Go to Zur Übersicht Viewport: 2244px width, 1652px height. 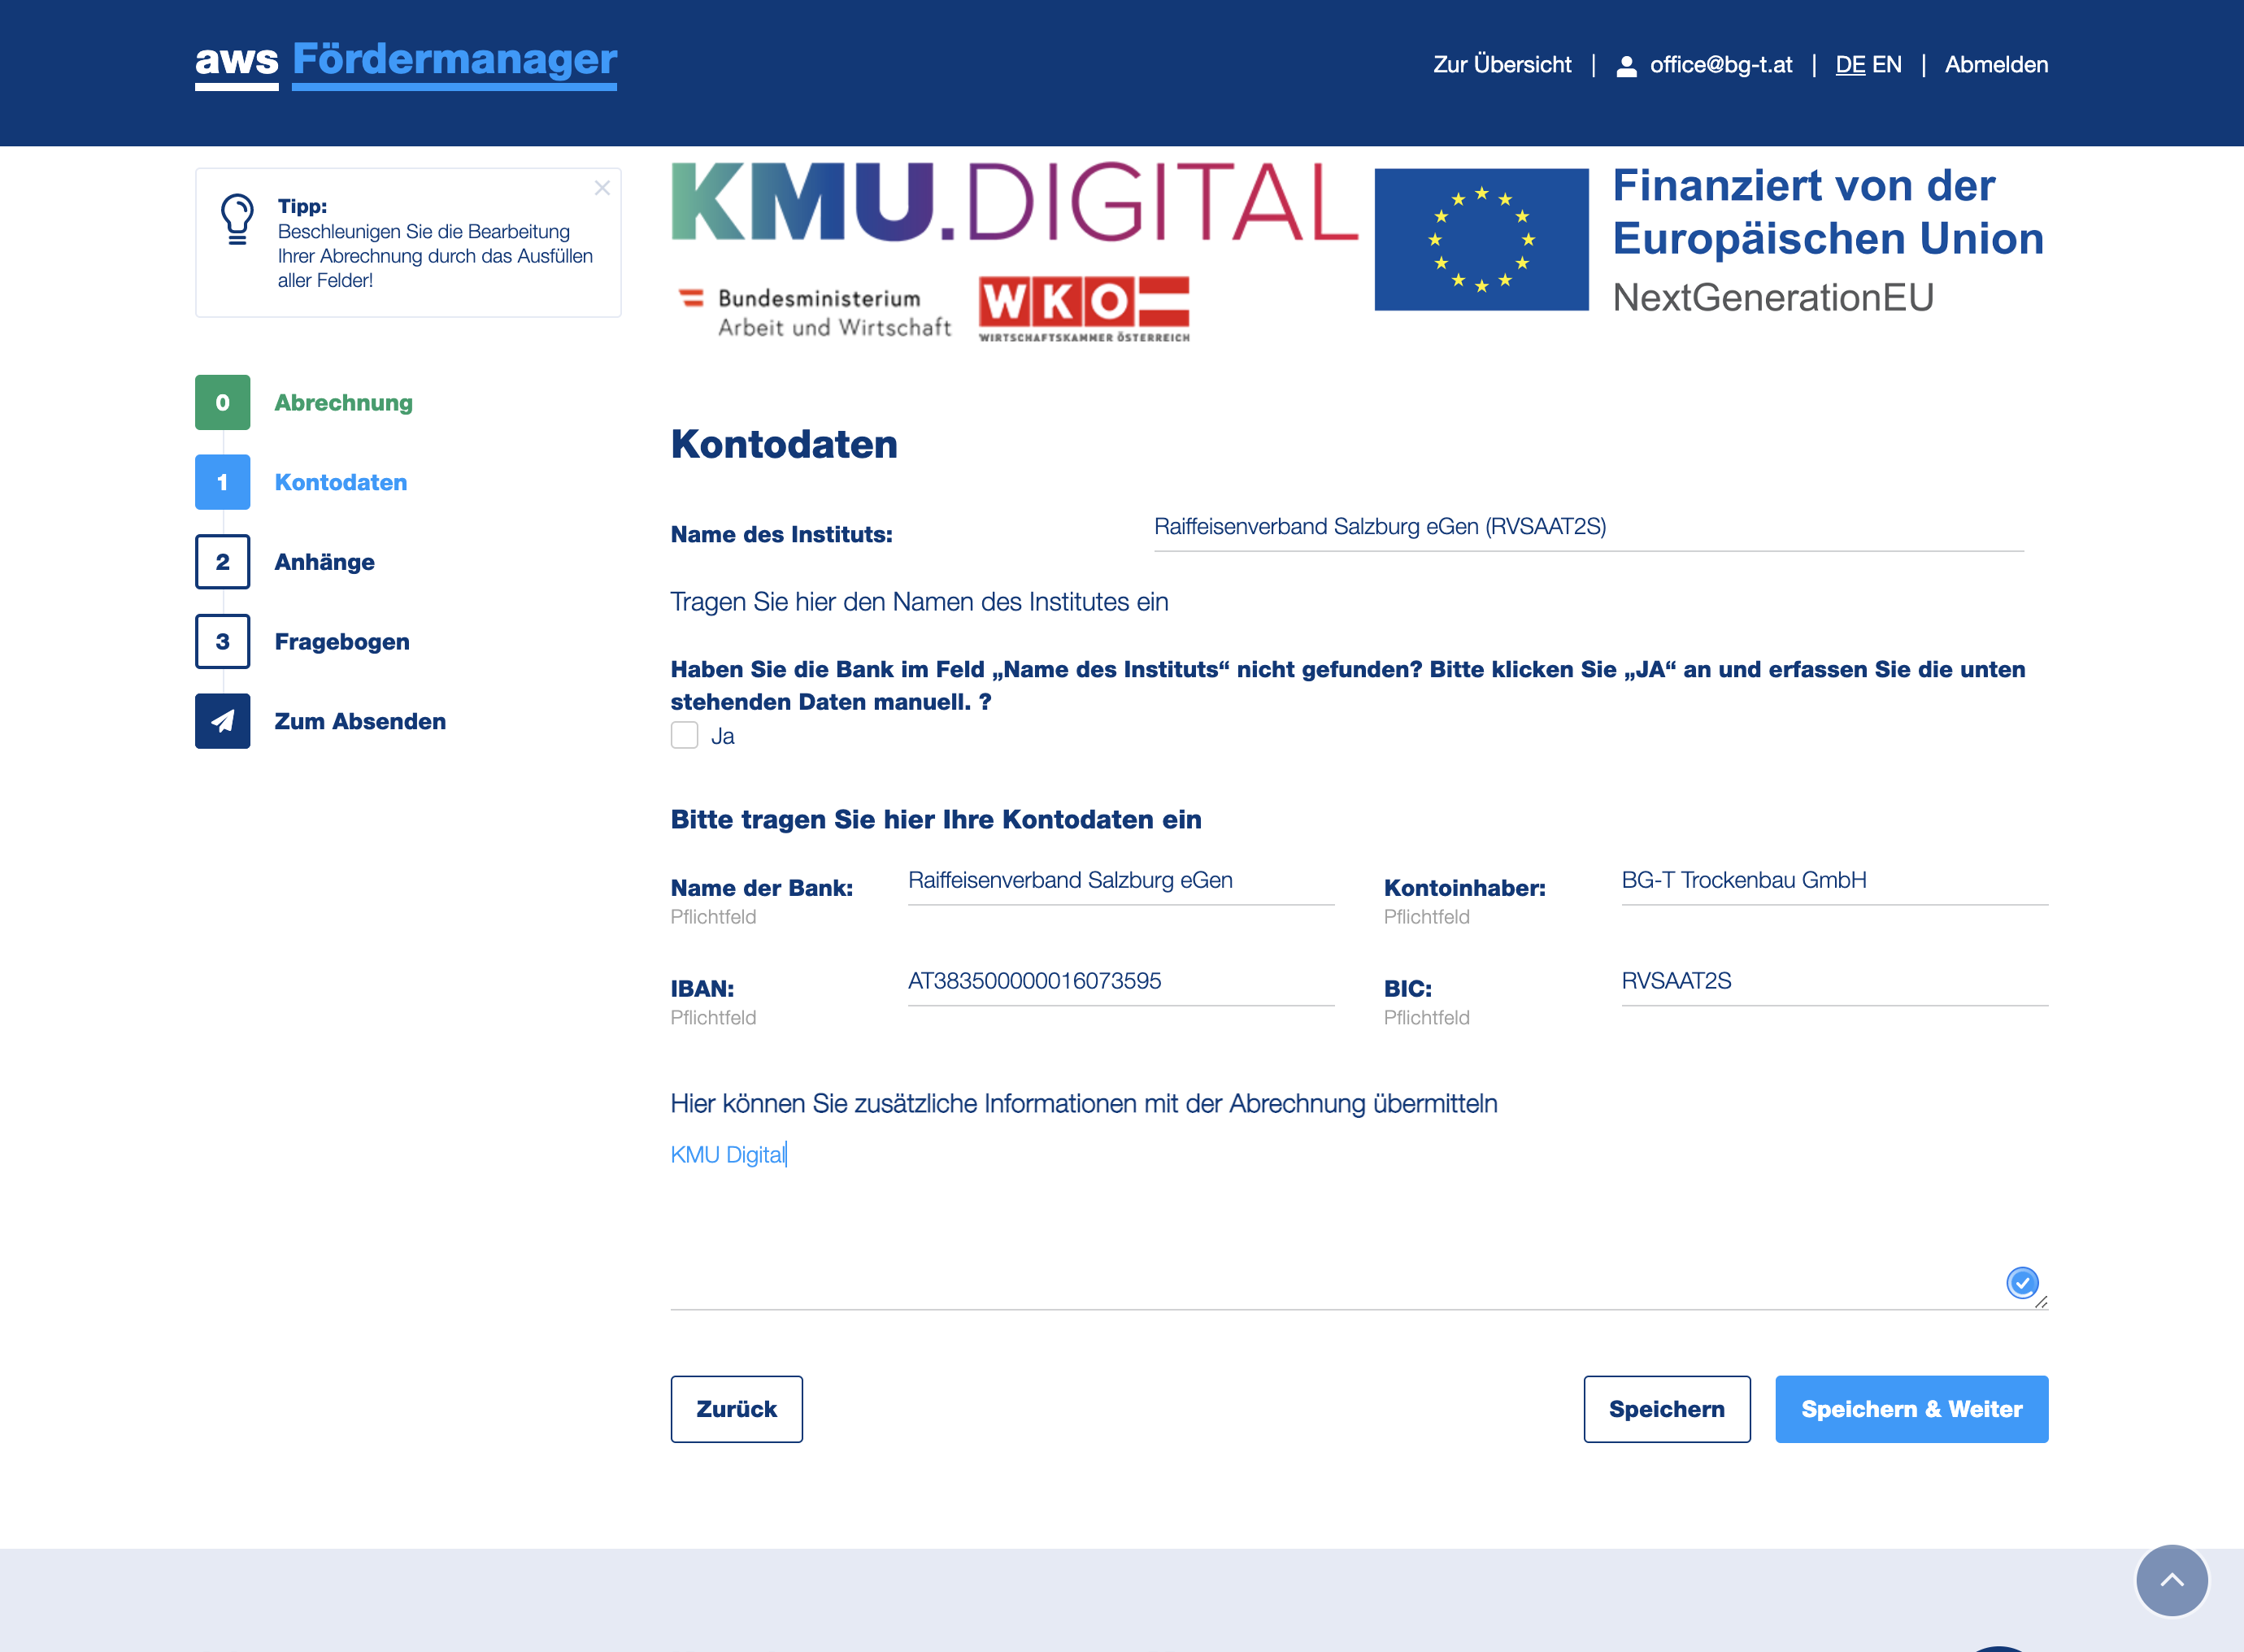(x=1502, y=65)
